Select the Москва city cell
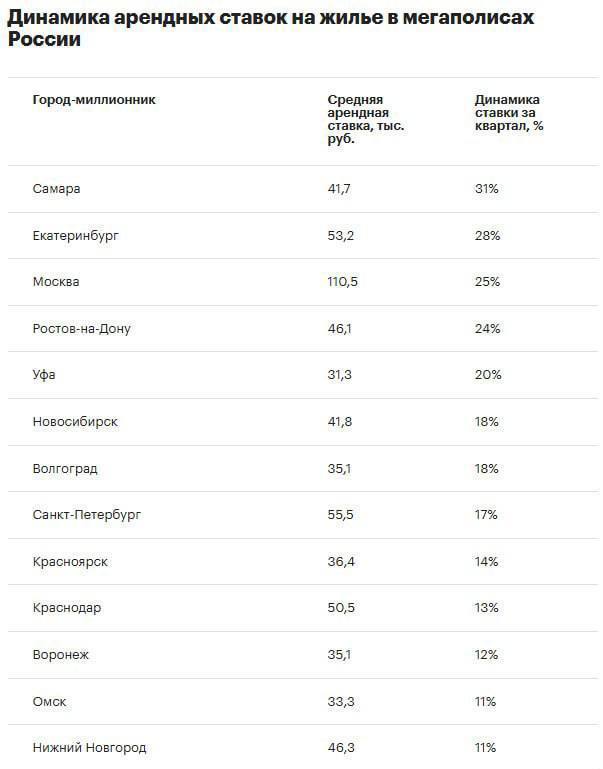Image resolution: width=603 pixels, height=769 pixels. pyautogui.click(x=56, y=282)
